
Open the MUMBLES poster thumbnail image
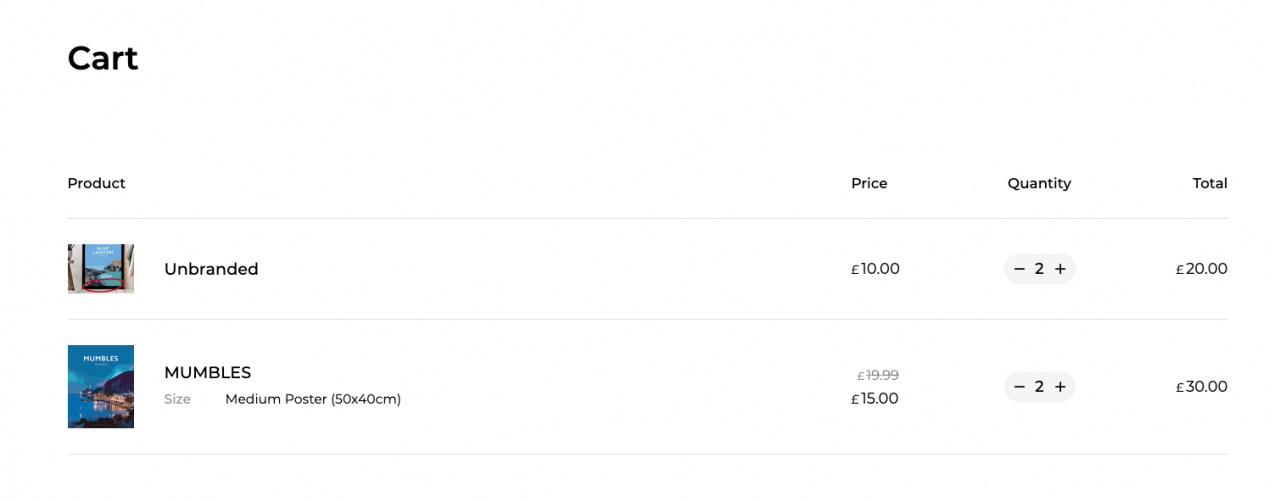pyautogui.click(x=101, y=387)
